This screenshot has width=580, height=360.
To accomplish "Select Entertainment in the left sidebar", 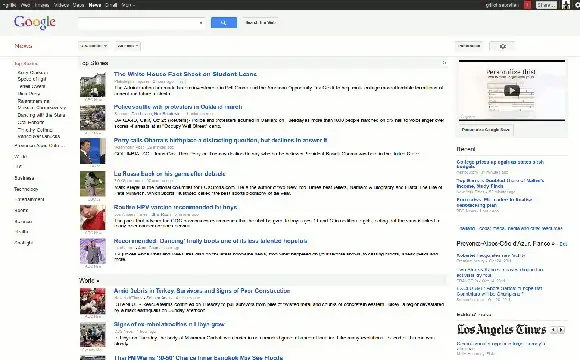I will [x=29, y=199].
